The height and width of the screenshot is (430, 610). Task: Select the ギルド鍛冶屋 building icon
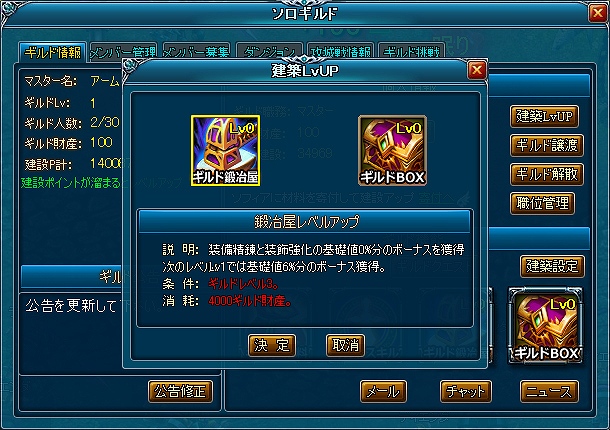(225, 150)
